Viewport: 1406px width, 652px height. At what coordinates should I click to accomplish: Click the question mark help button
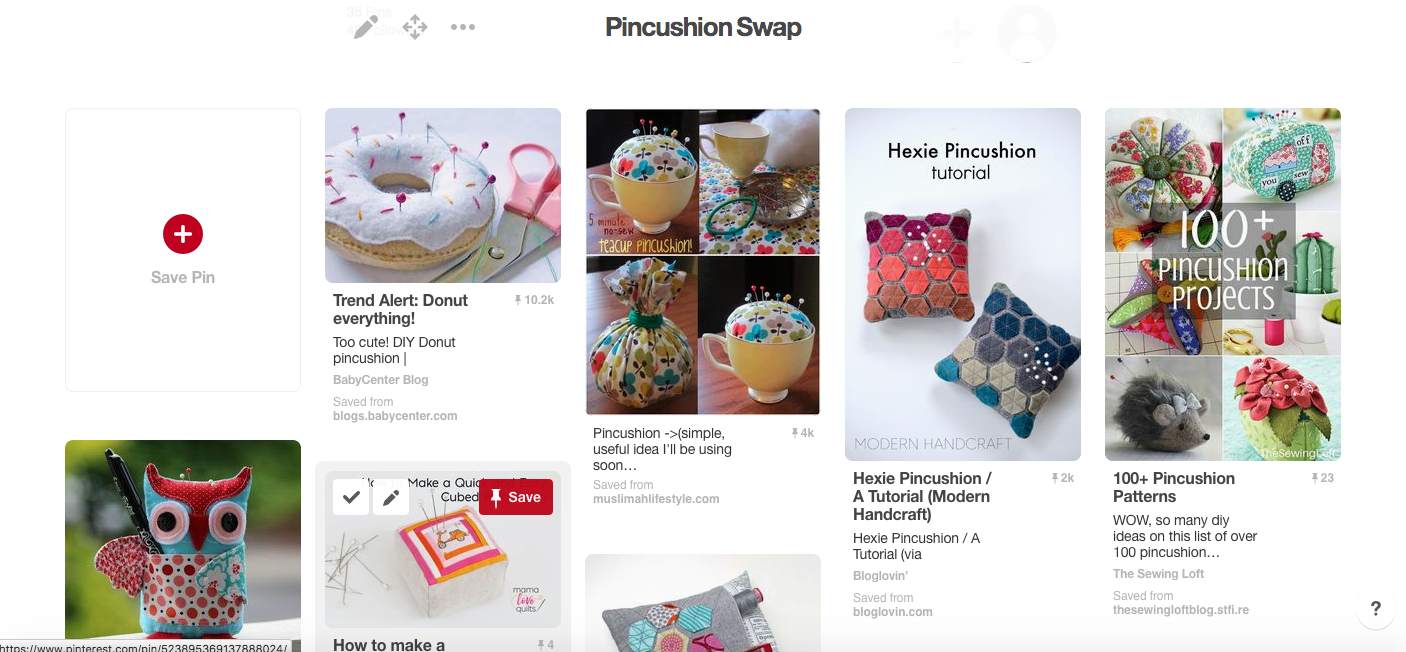pos(1376,608)
